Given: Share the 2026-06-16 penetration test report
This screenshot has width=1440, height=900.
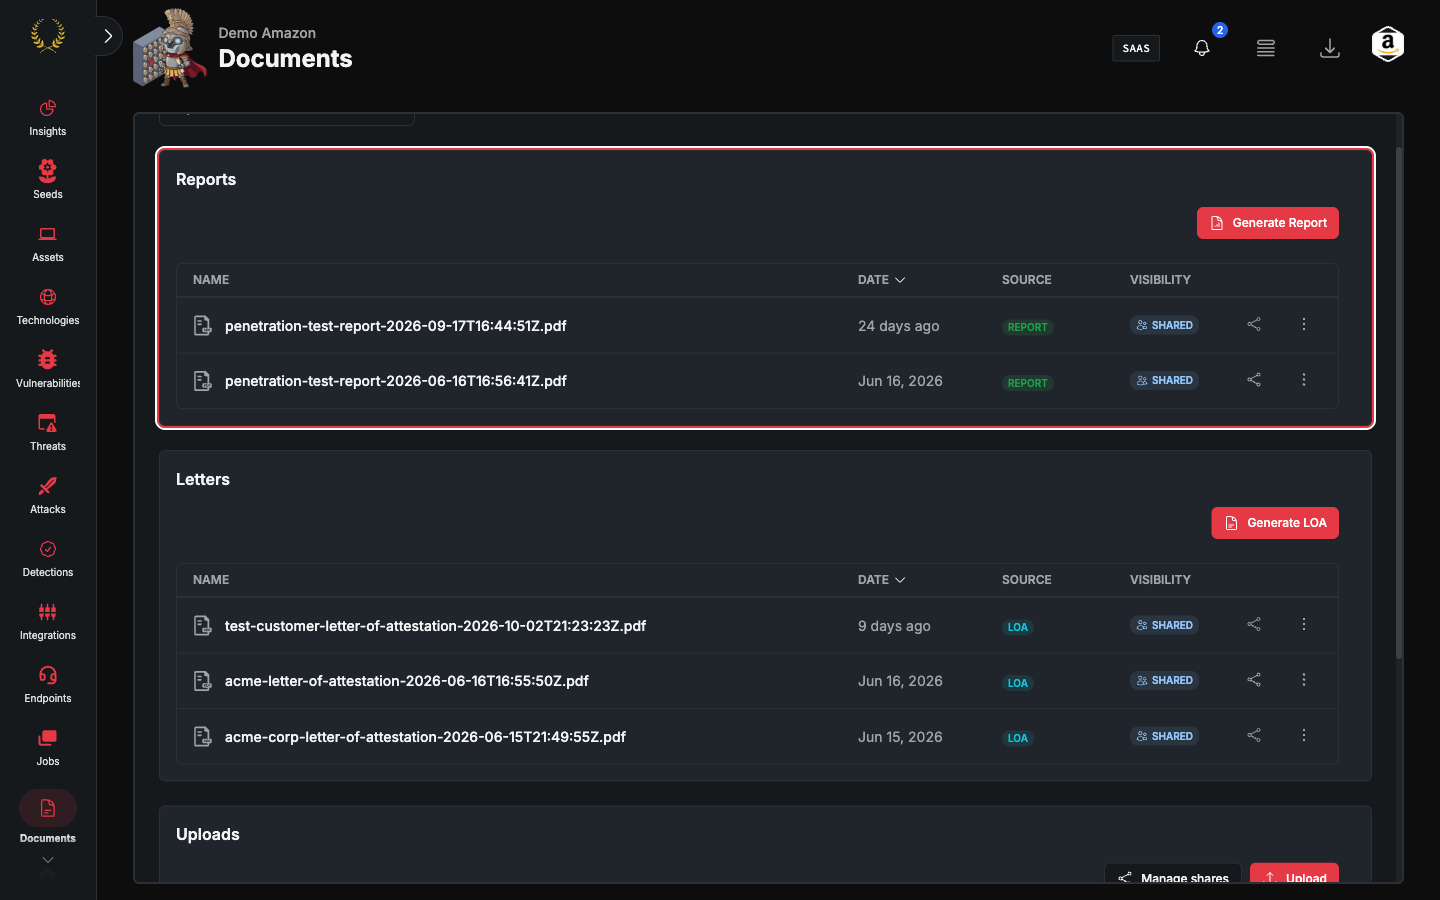Looking at the screenshot, I should 1254,380.
